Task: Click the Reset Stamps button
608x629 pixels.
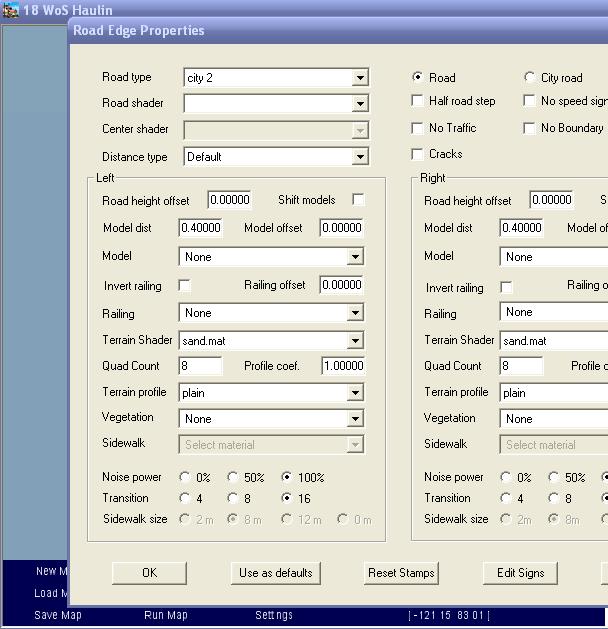Action: 401,573
